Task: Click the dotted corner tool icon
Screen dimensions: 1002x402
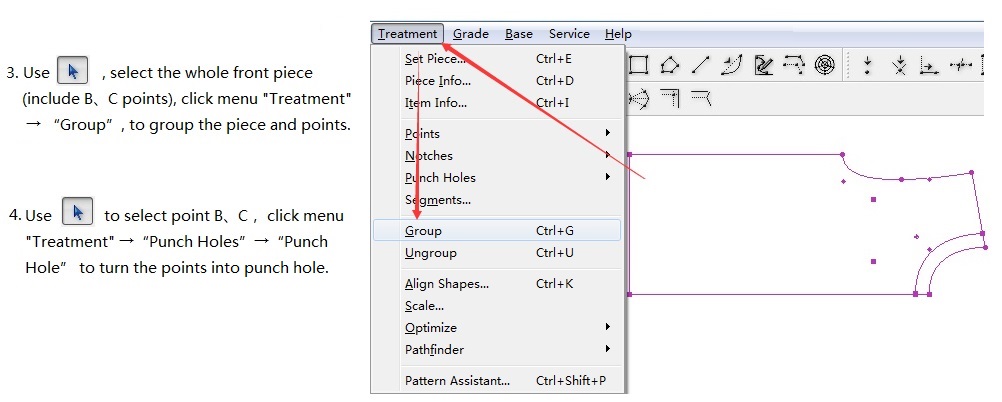Action: tap(670, 98)
